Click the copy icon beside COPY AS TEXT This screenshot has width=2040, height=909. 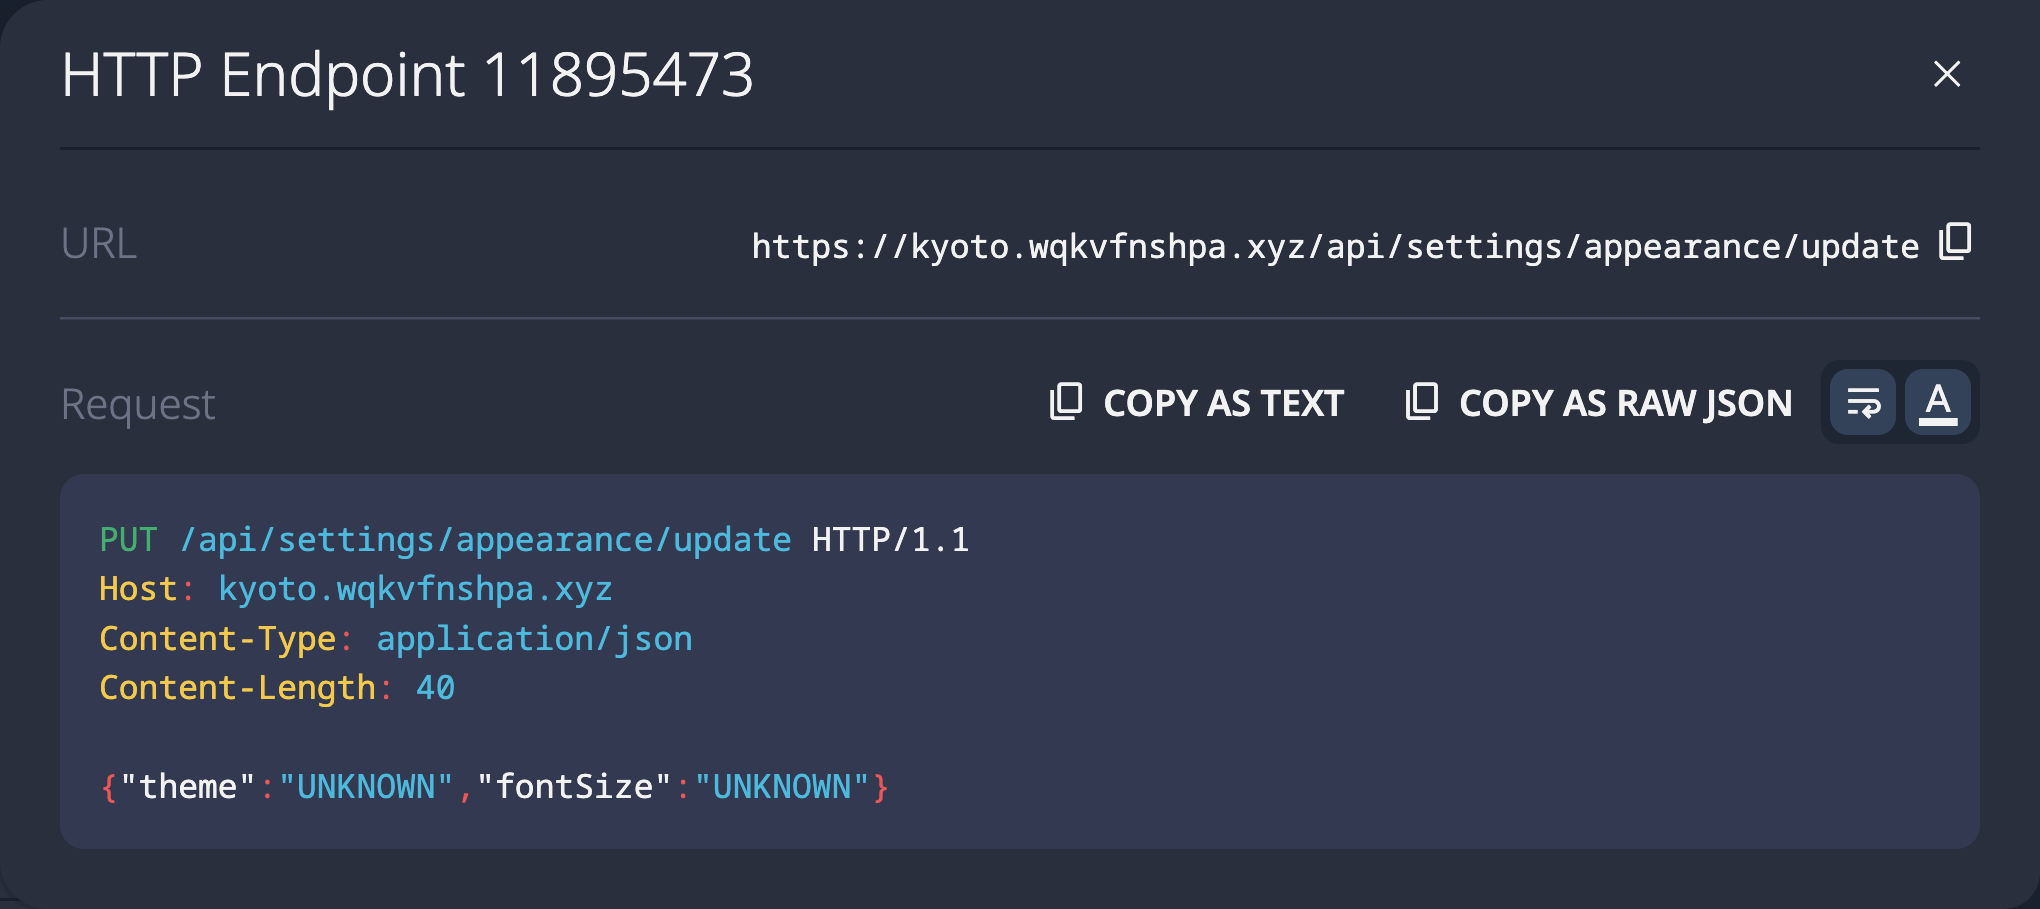(x=1066, y=402)
